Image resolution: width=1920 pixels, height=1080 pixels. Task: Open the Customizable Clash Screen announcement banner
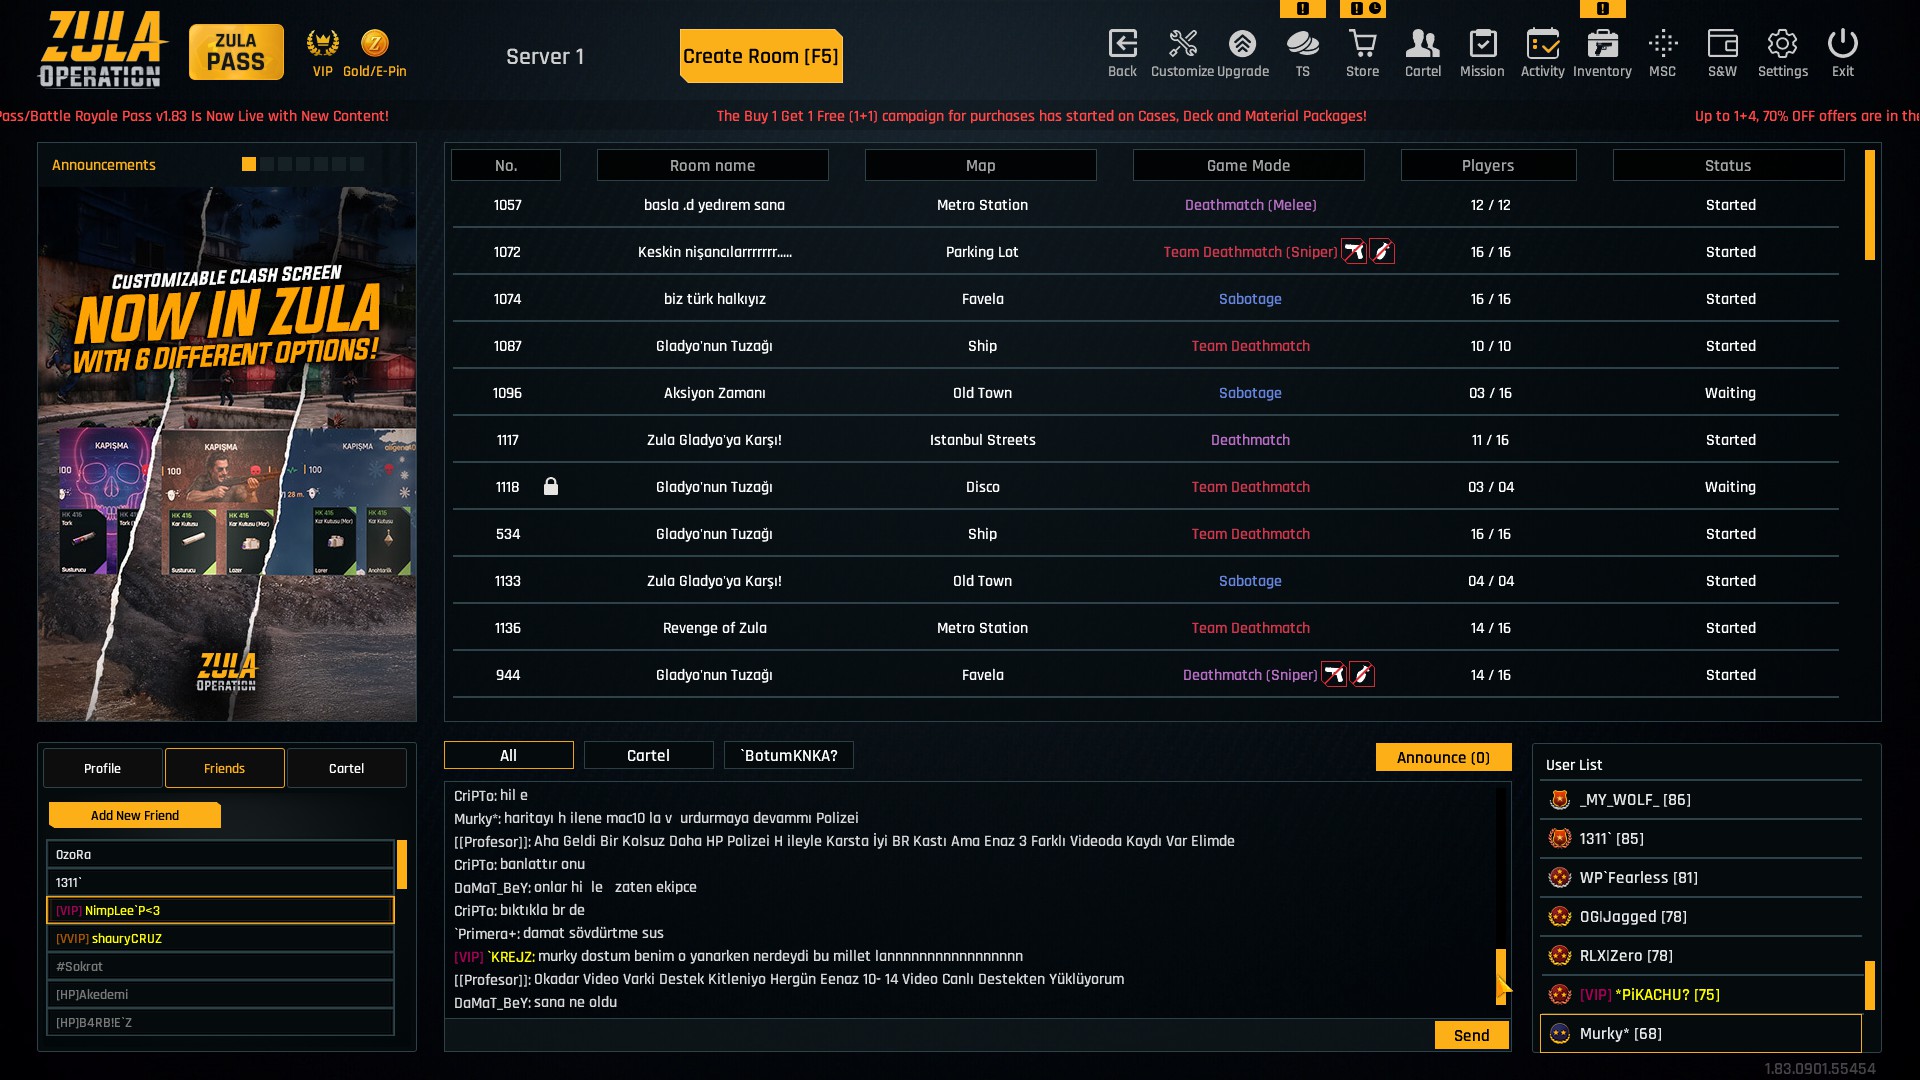pos(227,454)
